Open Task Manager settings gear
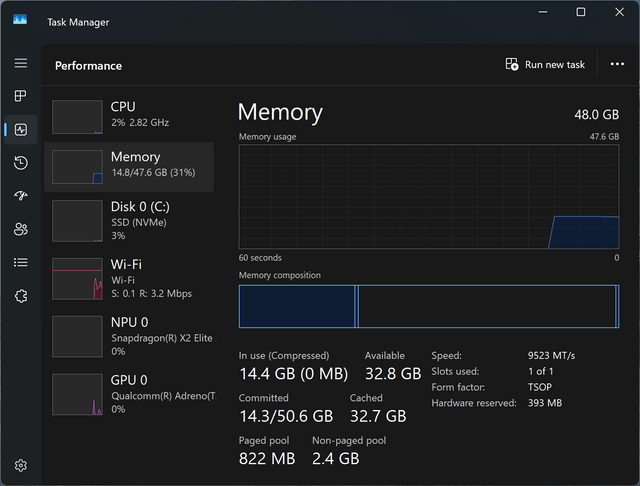640x486 pixels. click(21, 465)
